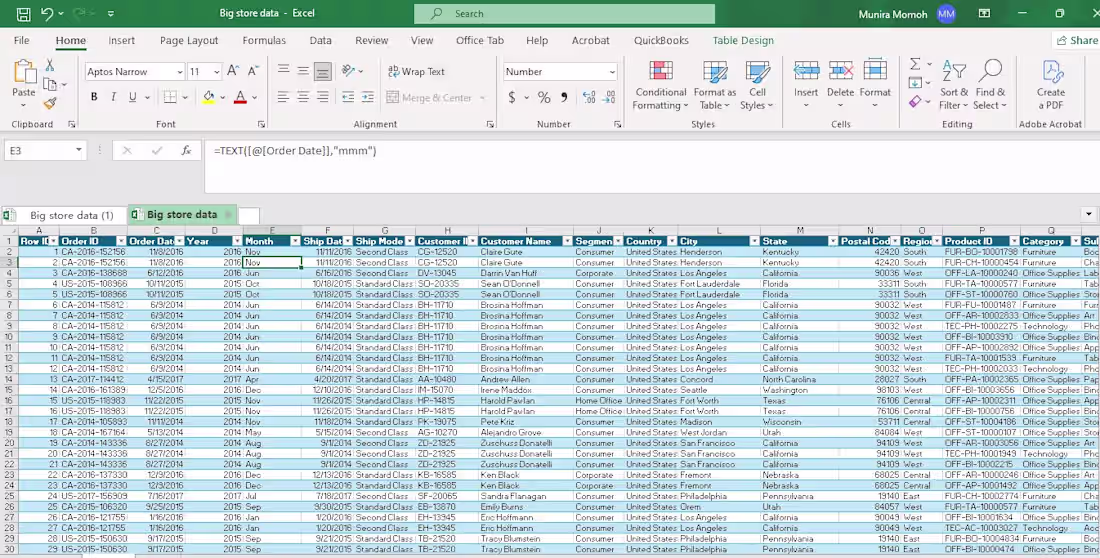Apply Comma Style format
1100x558 pixels.
point(564,98)
